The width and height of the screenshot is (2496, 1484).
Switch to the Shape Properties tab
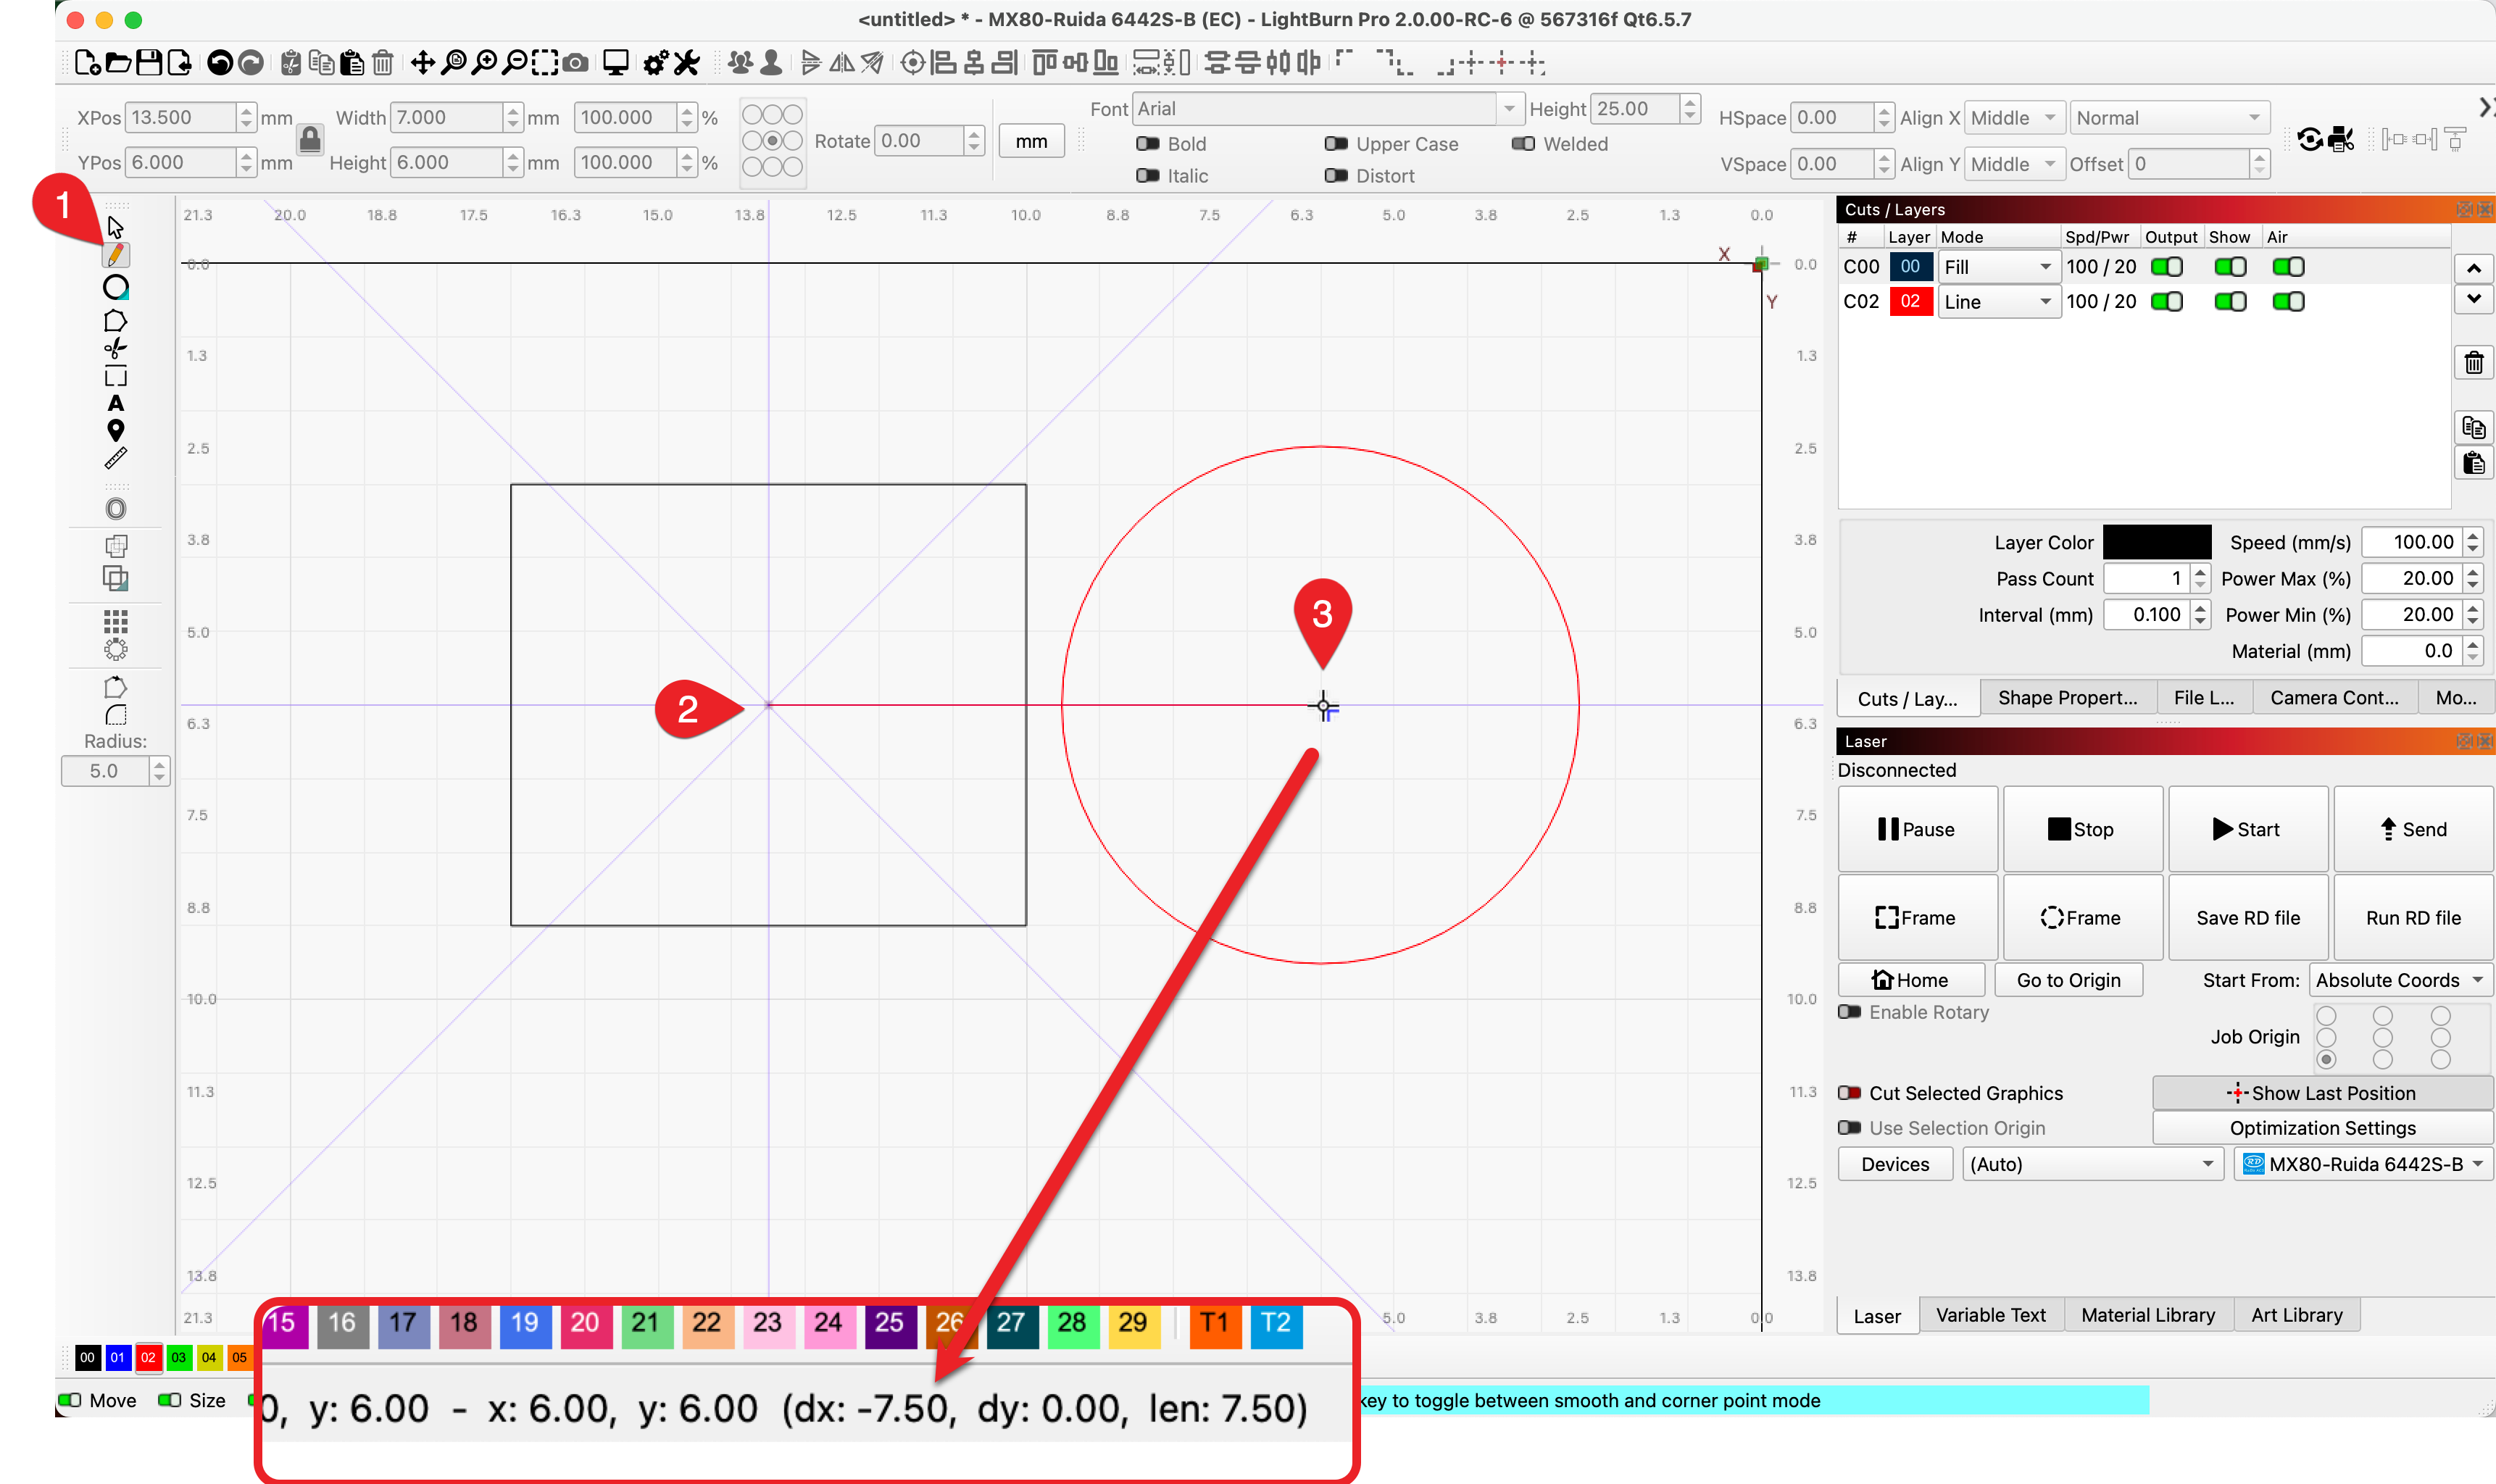[x=2067, y=698]
